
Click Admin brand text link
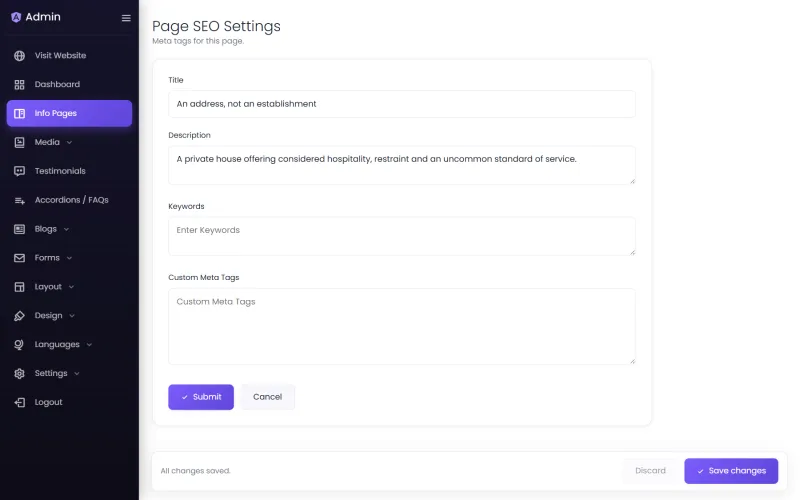tap(43, 17)
